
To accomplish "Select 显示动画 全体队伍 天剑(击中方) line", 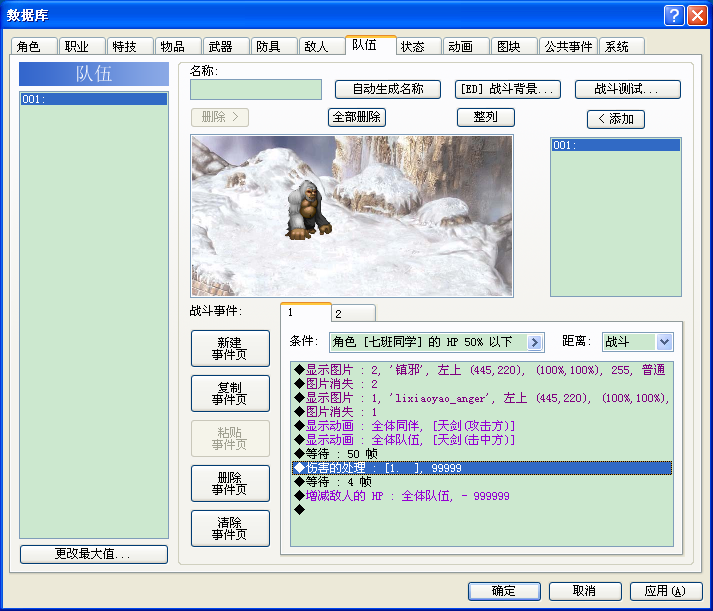I will (482, 440).
